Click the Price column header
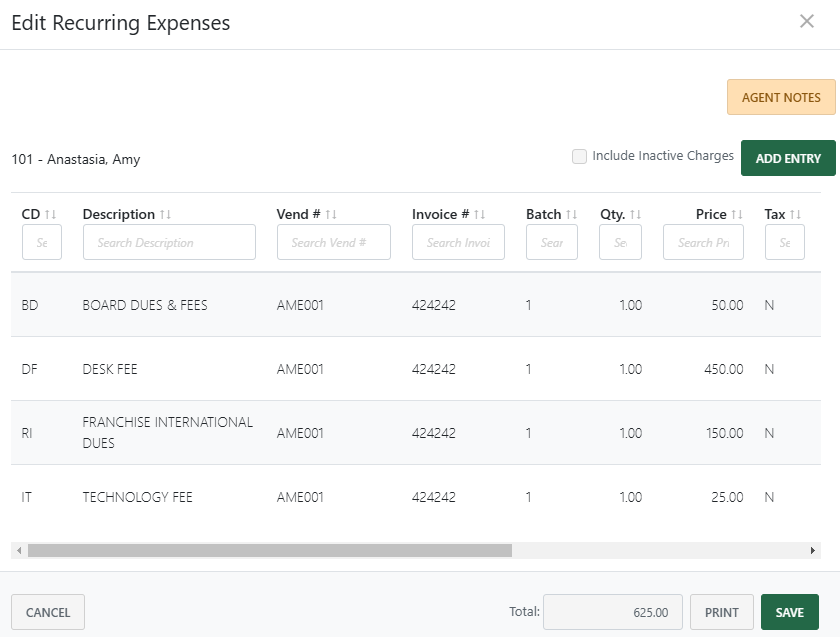Image resolution: width=840 pixels, height=637 pixels. pyautogui.click(x=711, y=214)
